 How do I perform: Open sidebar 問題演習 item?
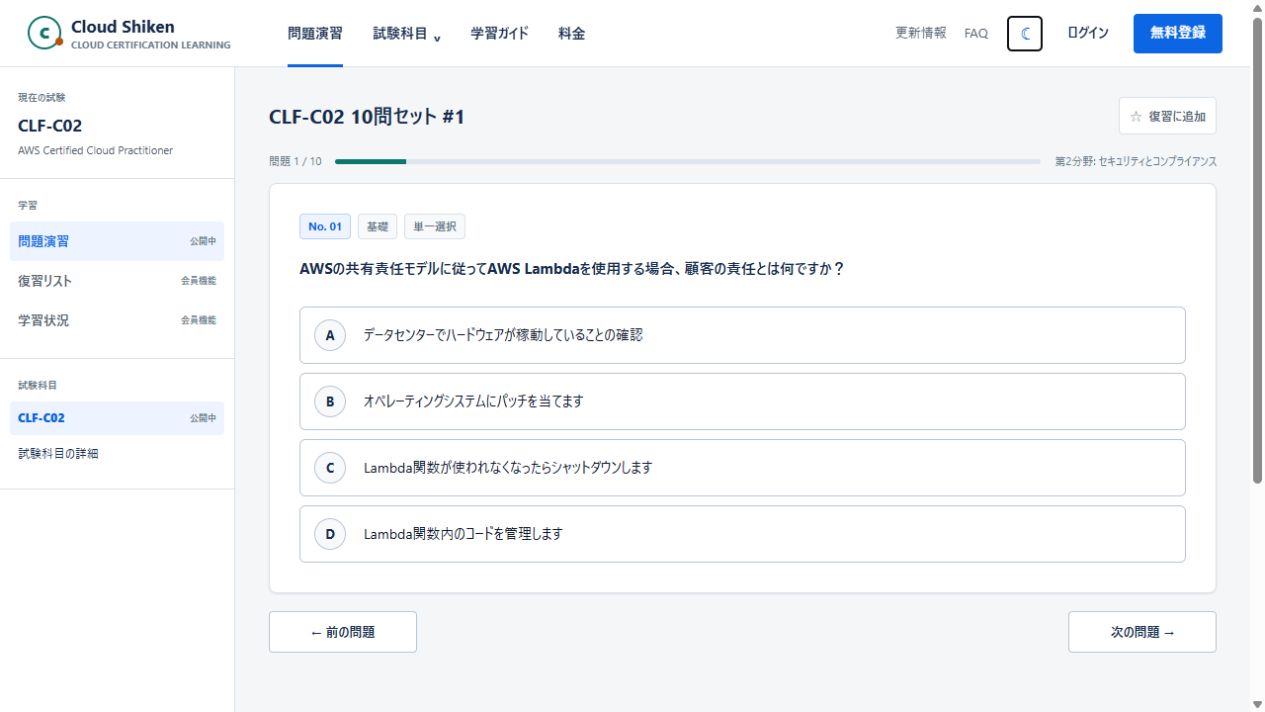[x=117, y=241]
